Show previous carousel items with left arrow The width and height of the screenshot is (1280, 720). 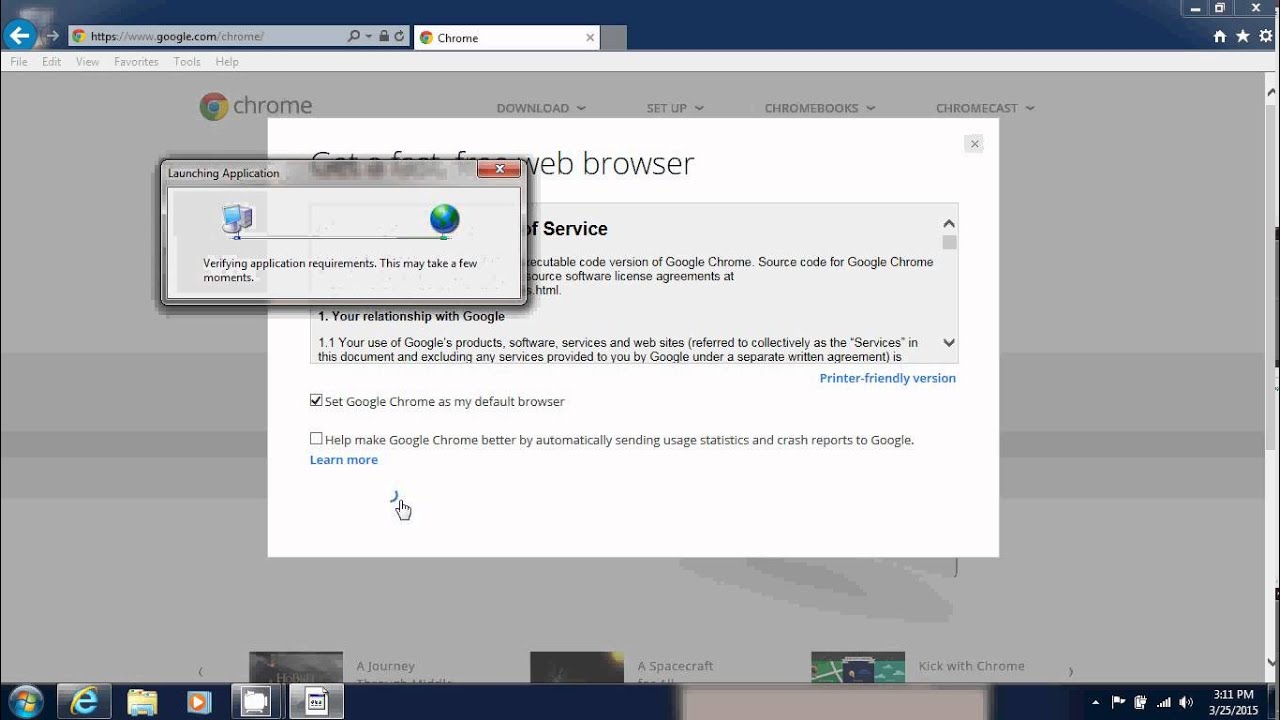pyautogui.click(x=200, y=671)
